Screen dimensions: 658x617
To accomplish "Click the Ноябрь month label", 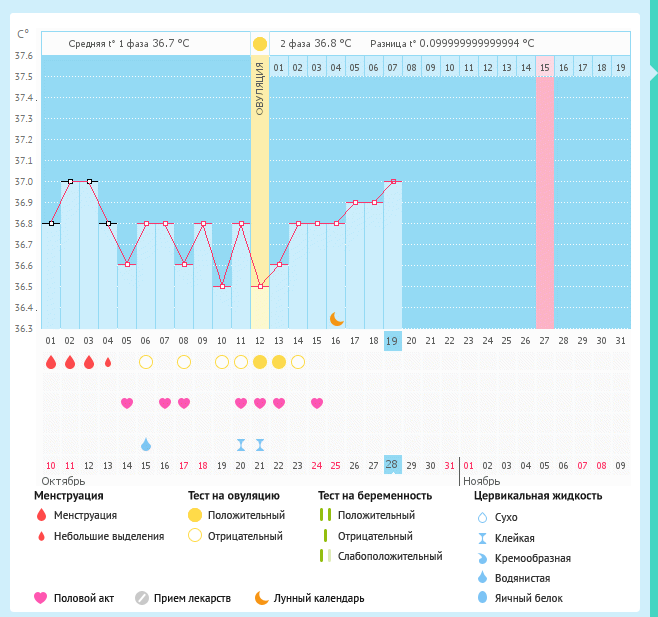I will coord(481,481).
